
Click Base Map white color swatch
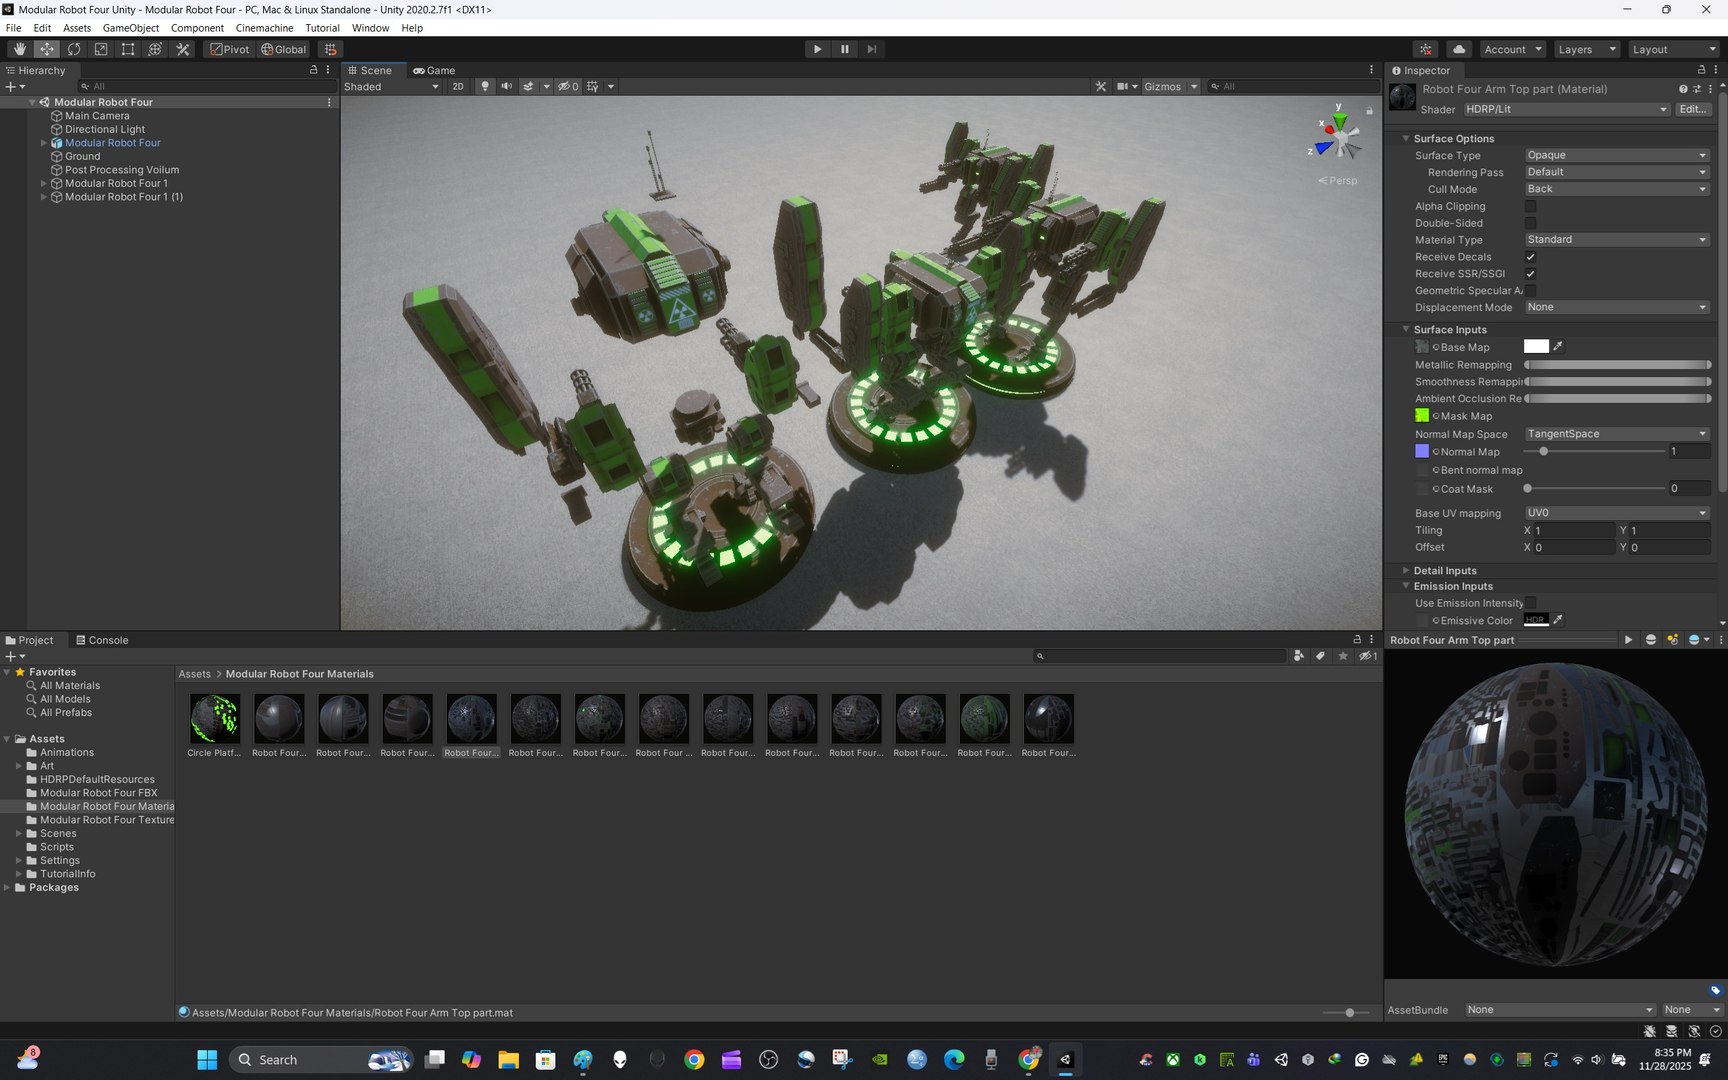1536,346
